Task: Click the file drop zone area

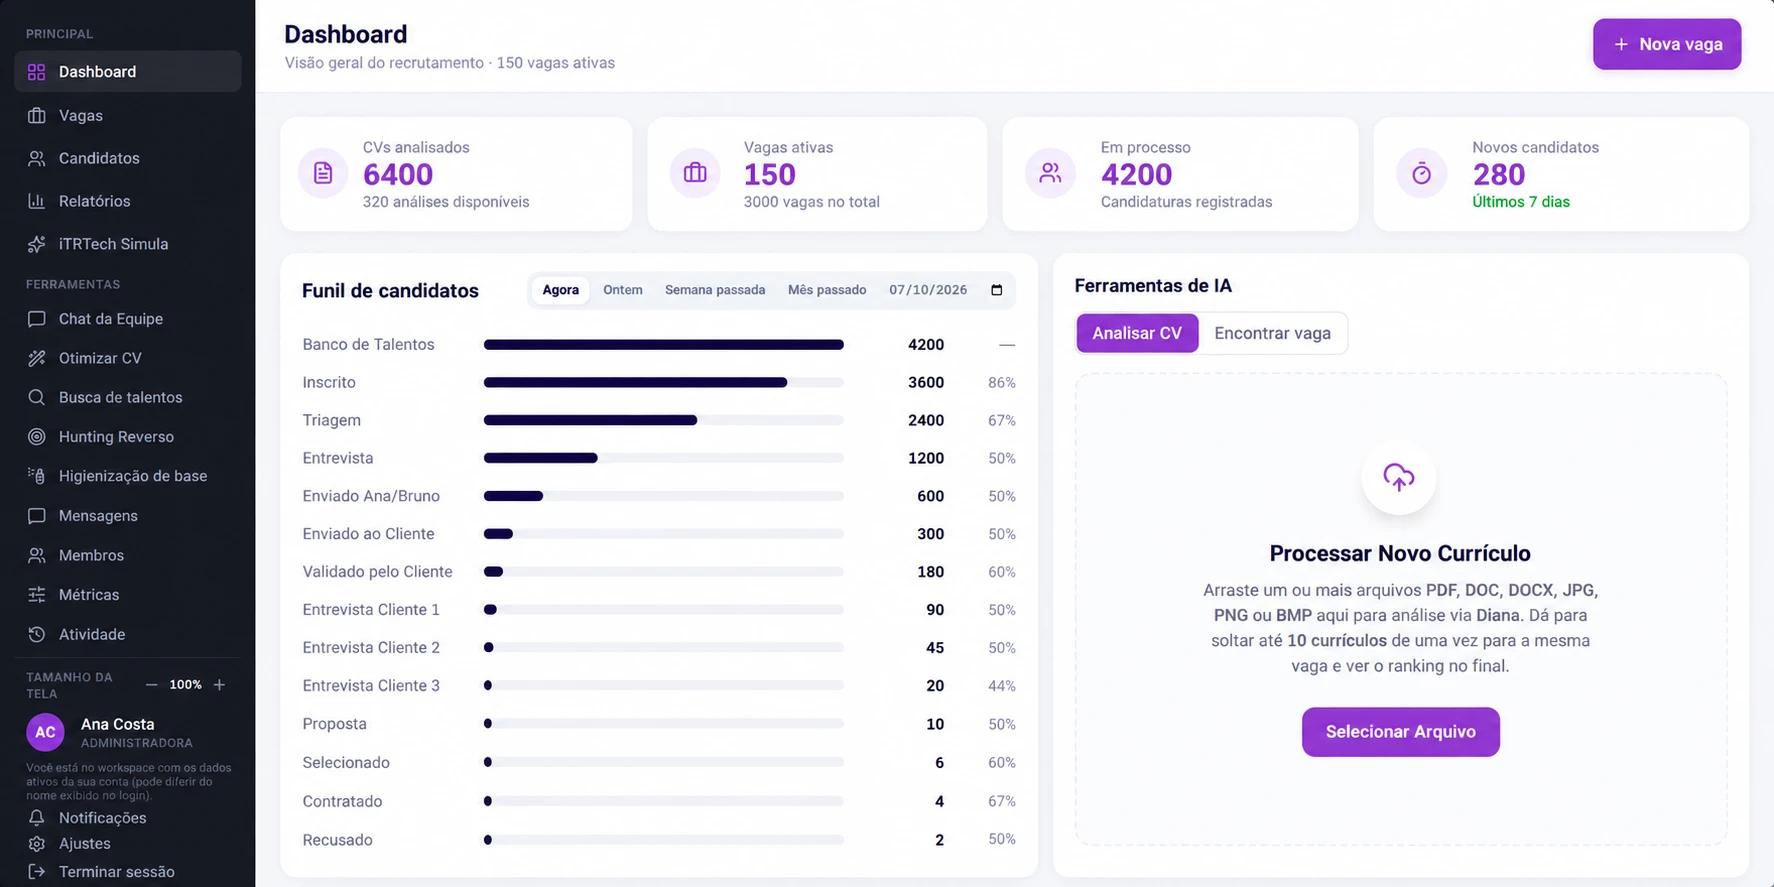Action: pos(1400,610)
